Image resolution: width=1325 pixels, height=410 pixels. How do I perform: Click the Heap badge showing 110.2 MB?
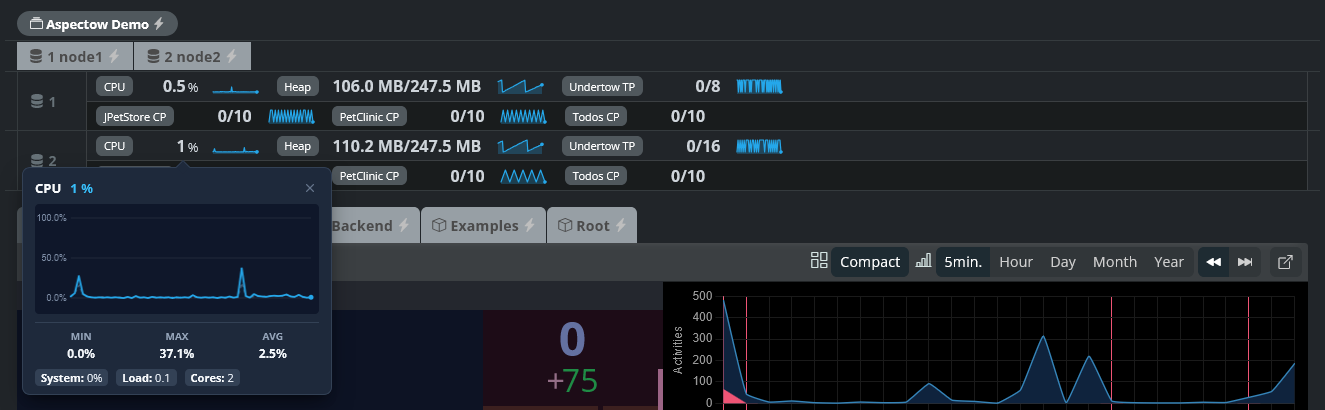[297, 146]
